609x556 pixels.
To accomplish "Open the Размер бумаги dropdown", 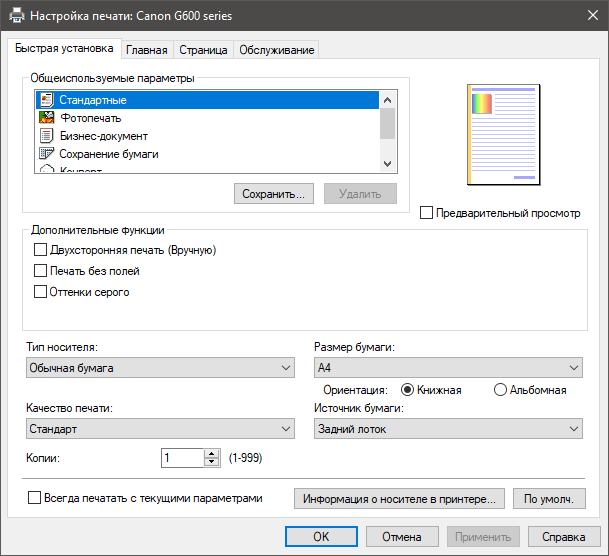I will [x=448, y=368].
